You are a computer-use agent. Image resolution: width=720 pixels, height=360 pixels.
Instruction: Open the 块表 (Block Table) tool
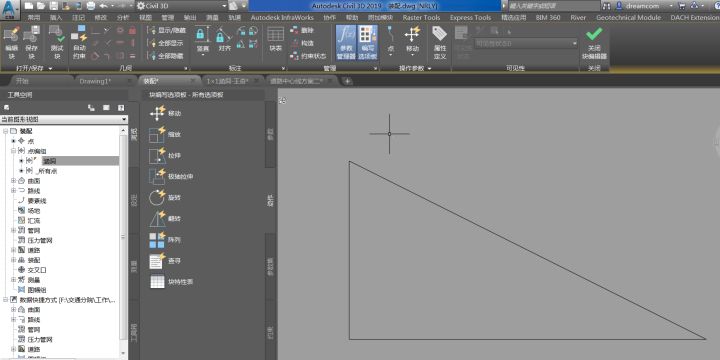276,39
